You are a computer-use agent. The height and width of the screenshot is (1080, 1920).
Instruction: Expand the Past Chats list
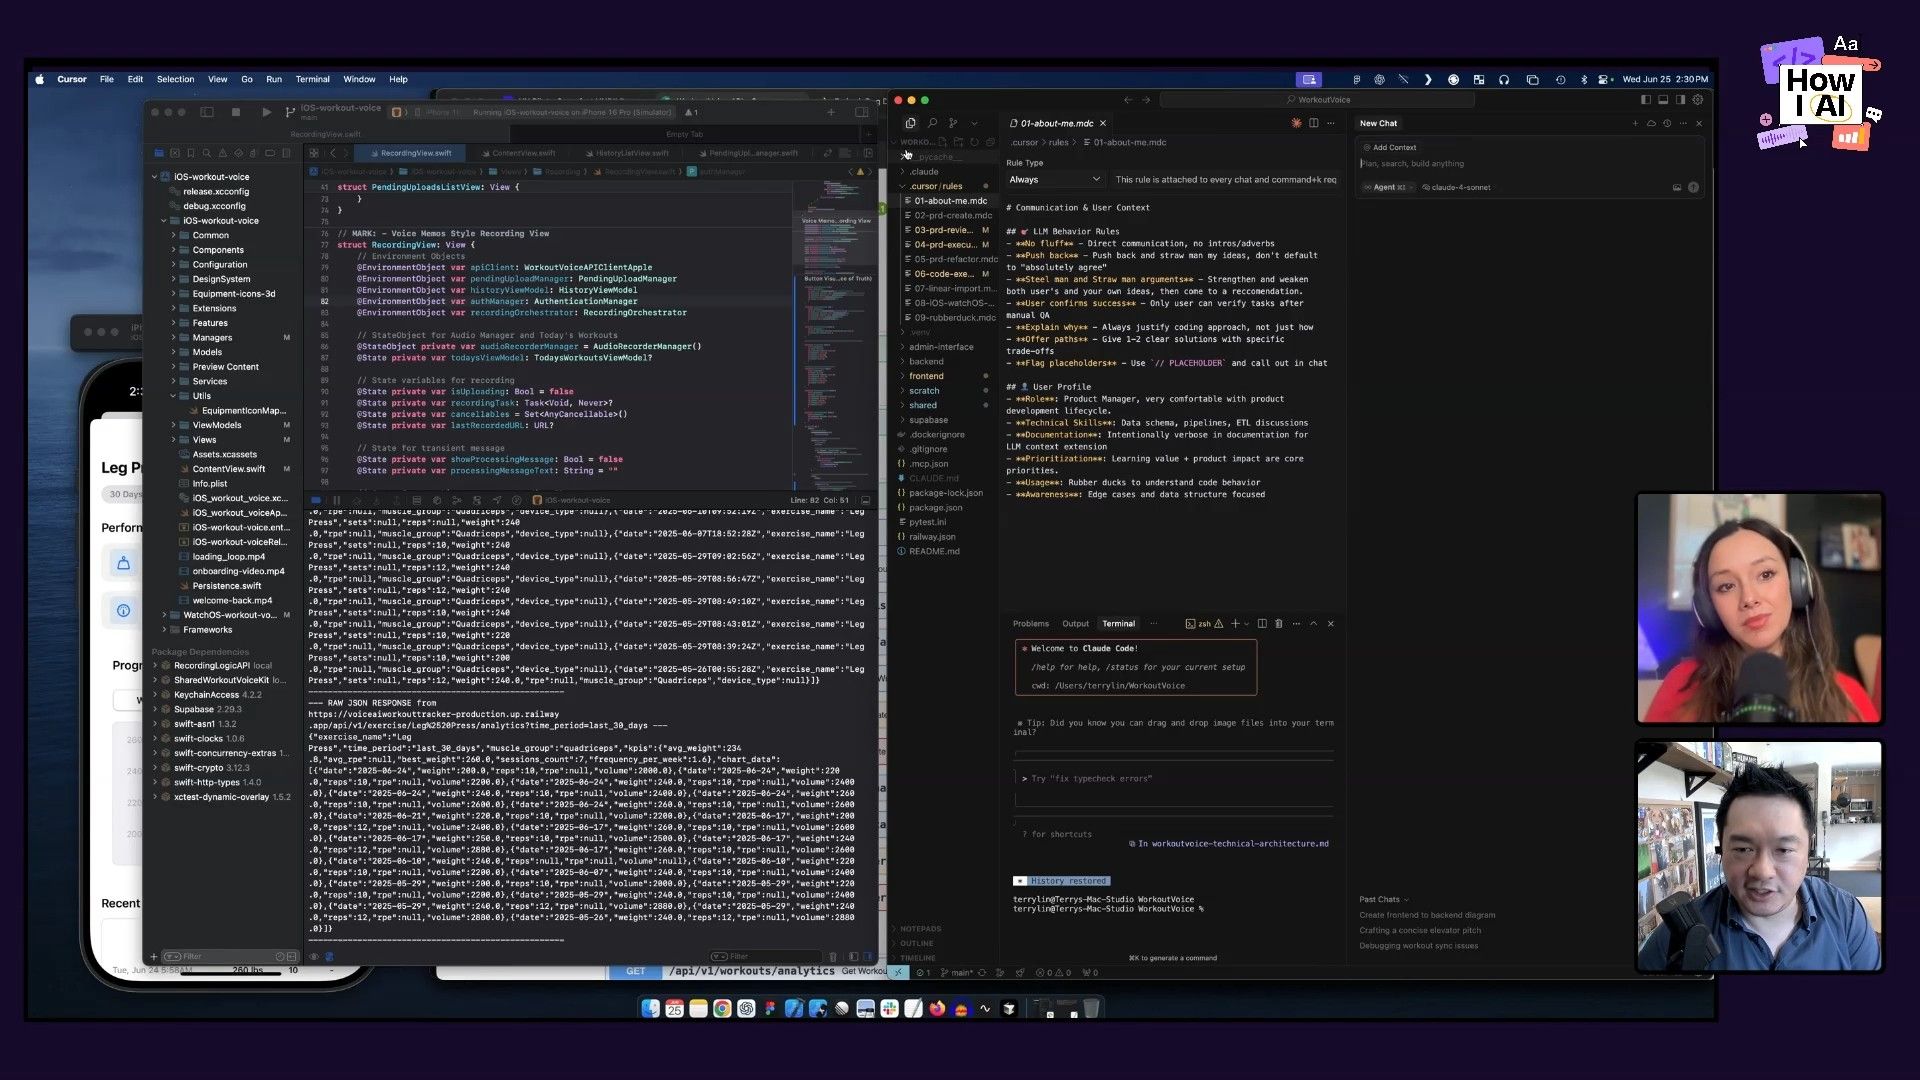pyautogui.click(x=1384, y=899)
